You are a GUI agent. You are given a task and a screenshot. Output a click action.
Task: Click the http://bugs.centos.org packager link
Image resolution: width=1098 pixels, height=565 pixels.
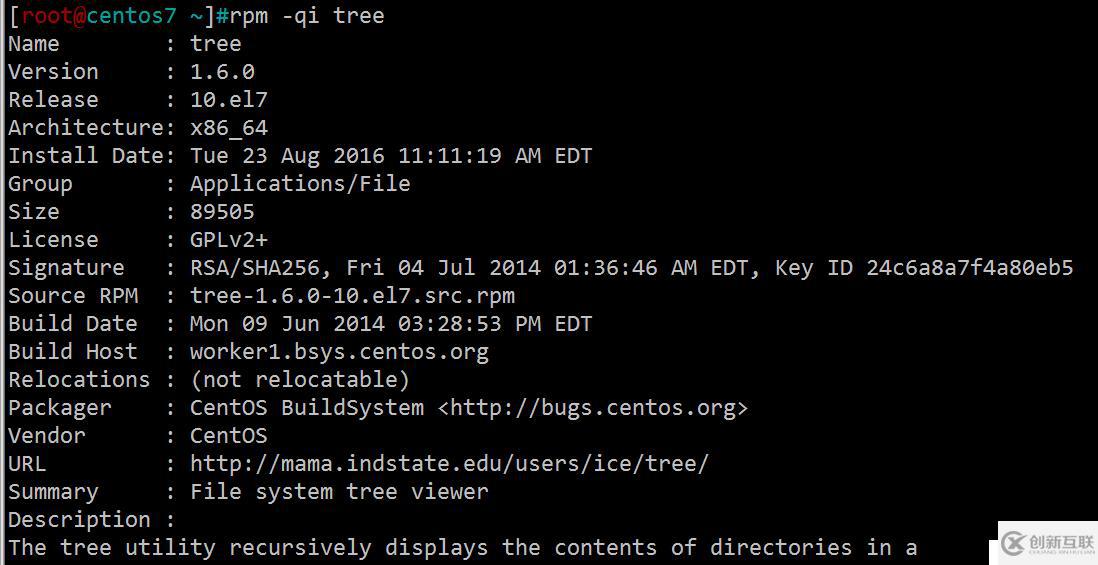593,408
